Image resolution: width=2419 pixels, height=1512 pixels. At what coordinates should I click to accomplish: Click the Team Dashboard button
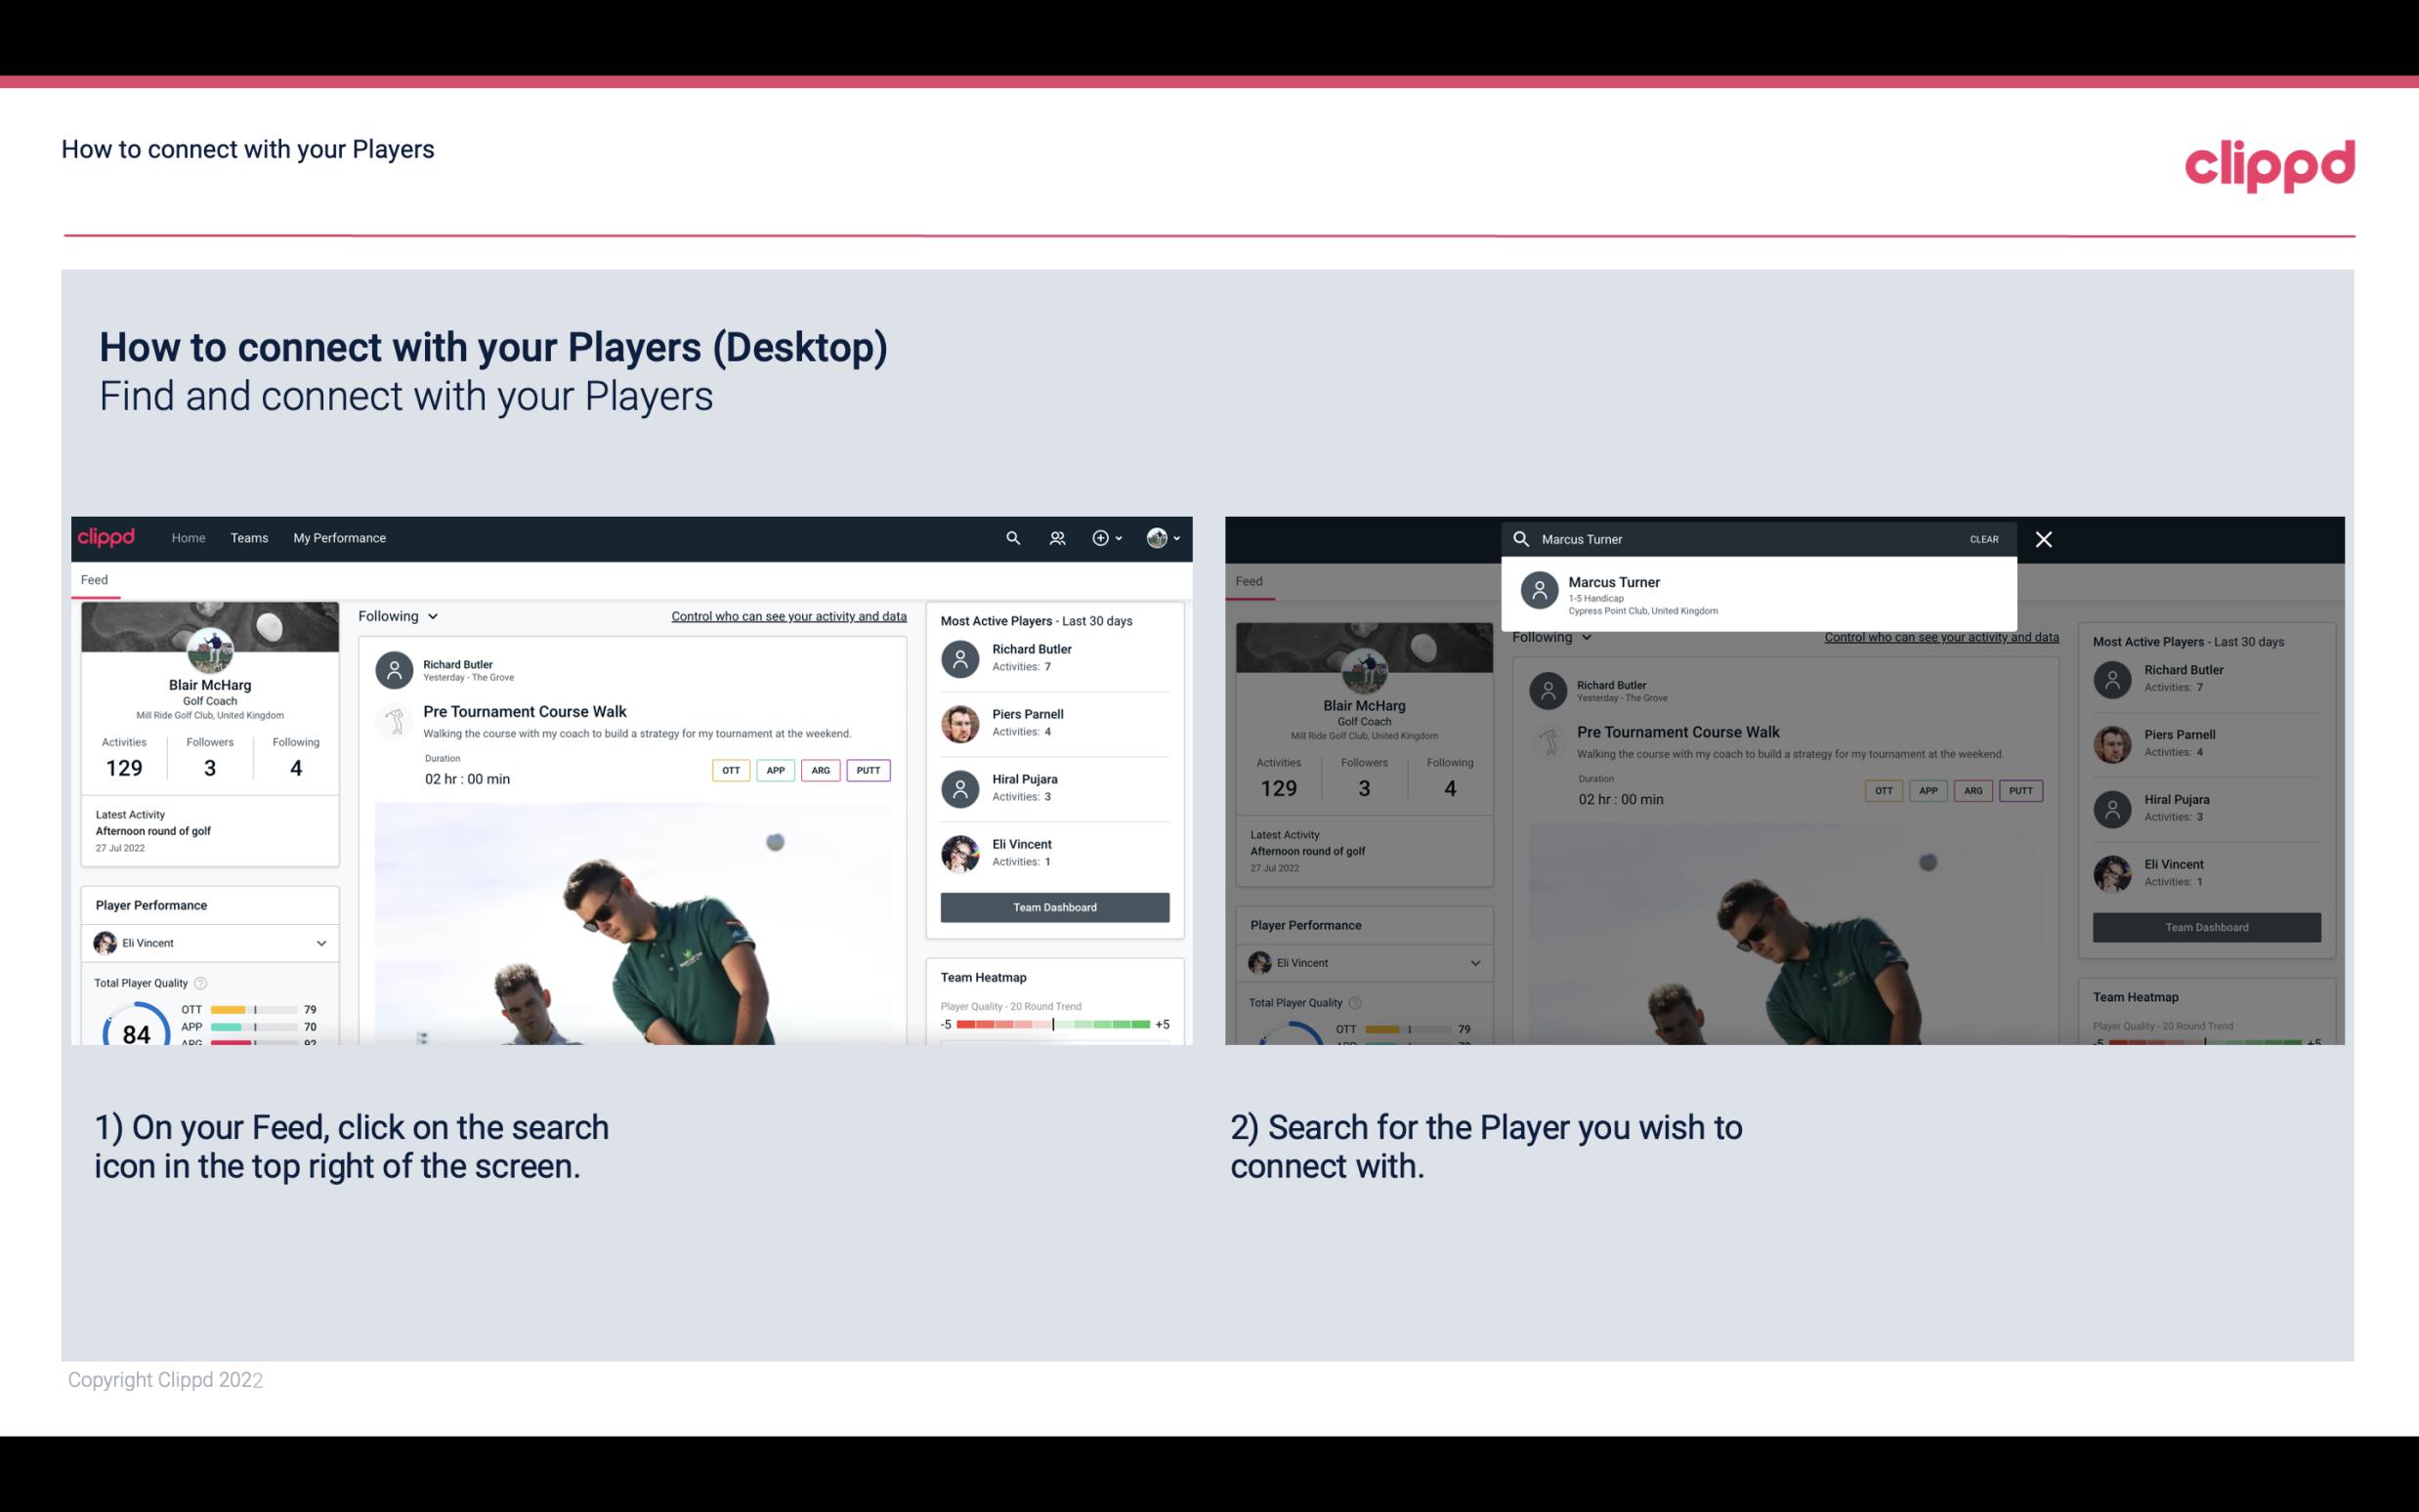[x=1053, y=905]
